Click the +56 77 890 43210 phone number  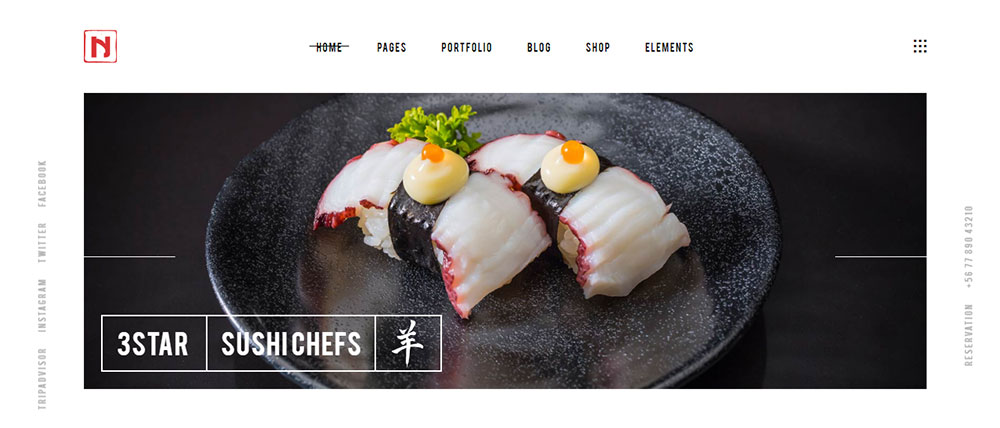[x=969, y=247]
